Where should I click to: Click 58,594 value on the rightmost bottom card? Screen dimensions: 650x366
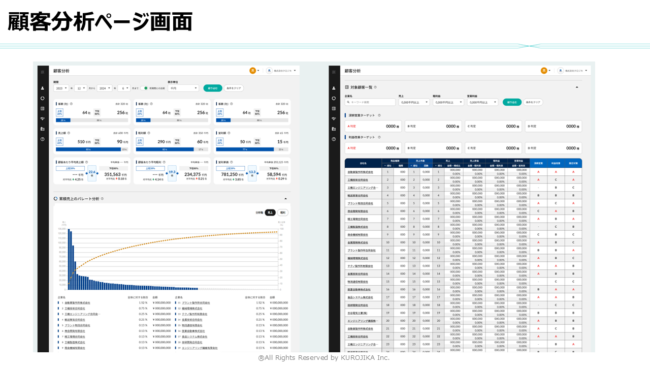click(x=274, y=175)
